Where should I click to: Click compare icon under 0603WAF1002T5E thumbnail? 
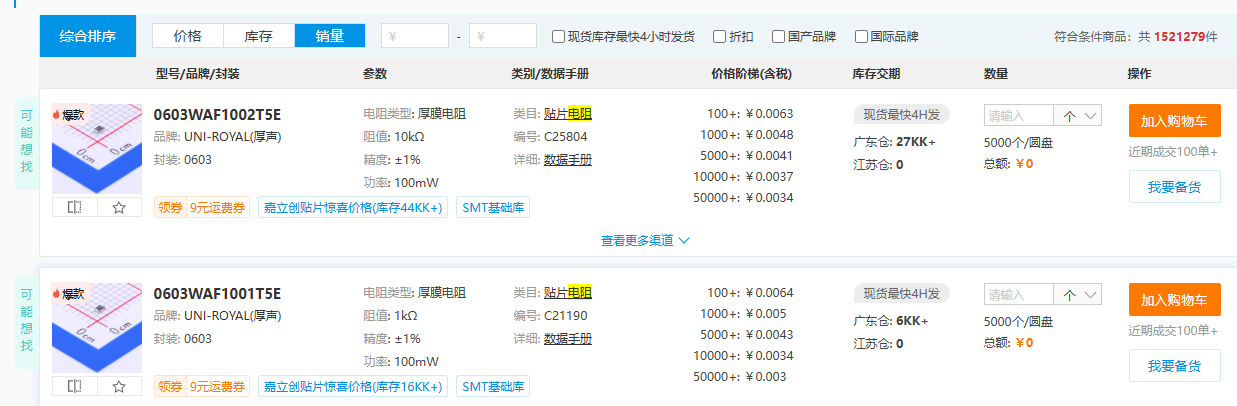point(74,207)
